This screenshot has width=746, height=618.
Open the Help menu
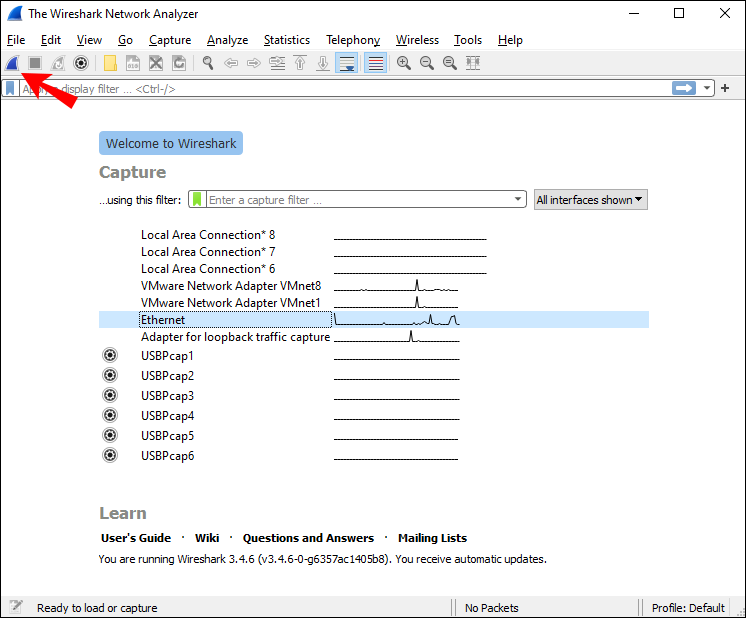tap(510, 40)
